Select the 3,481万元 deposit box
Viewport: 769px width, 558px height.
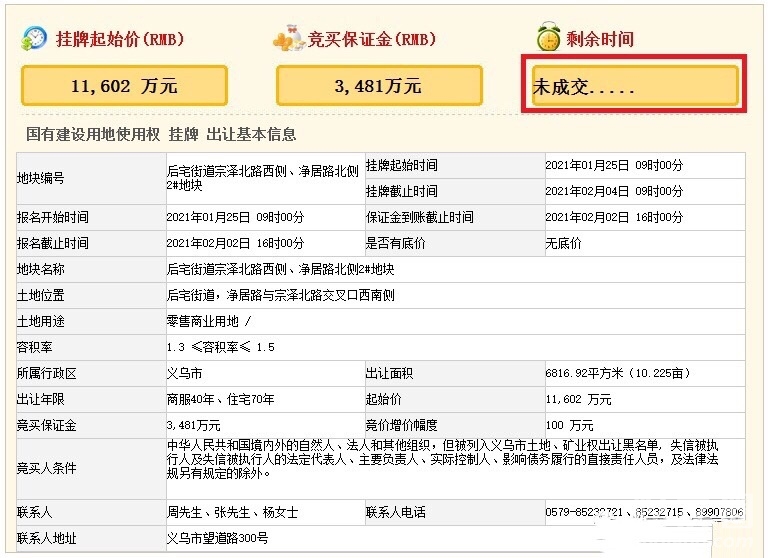pos(379,86)
